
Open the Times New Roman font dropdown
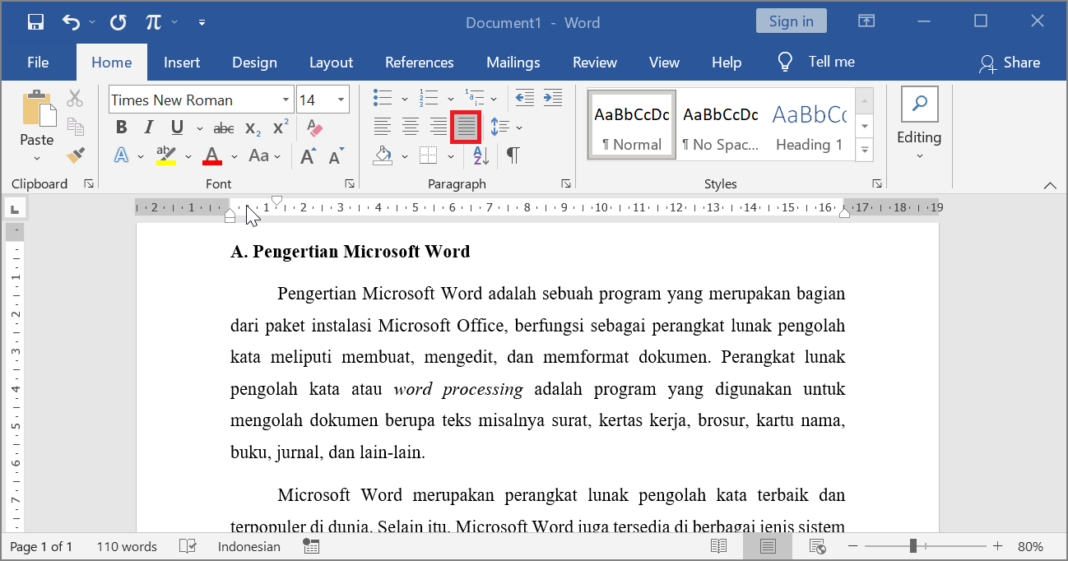pos(285,100)
